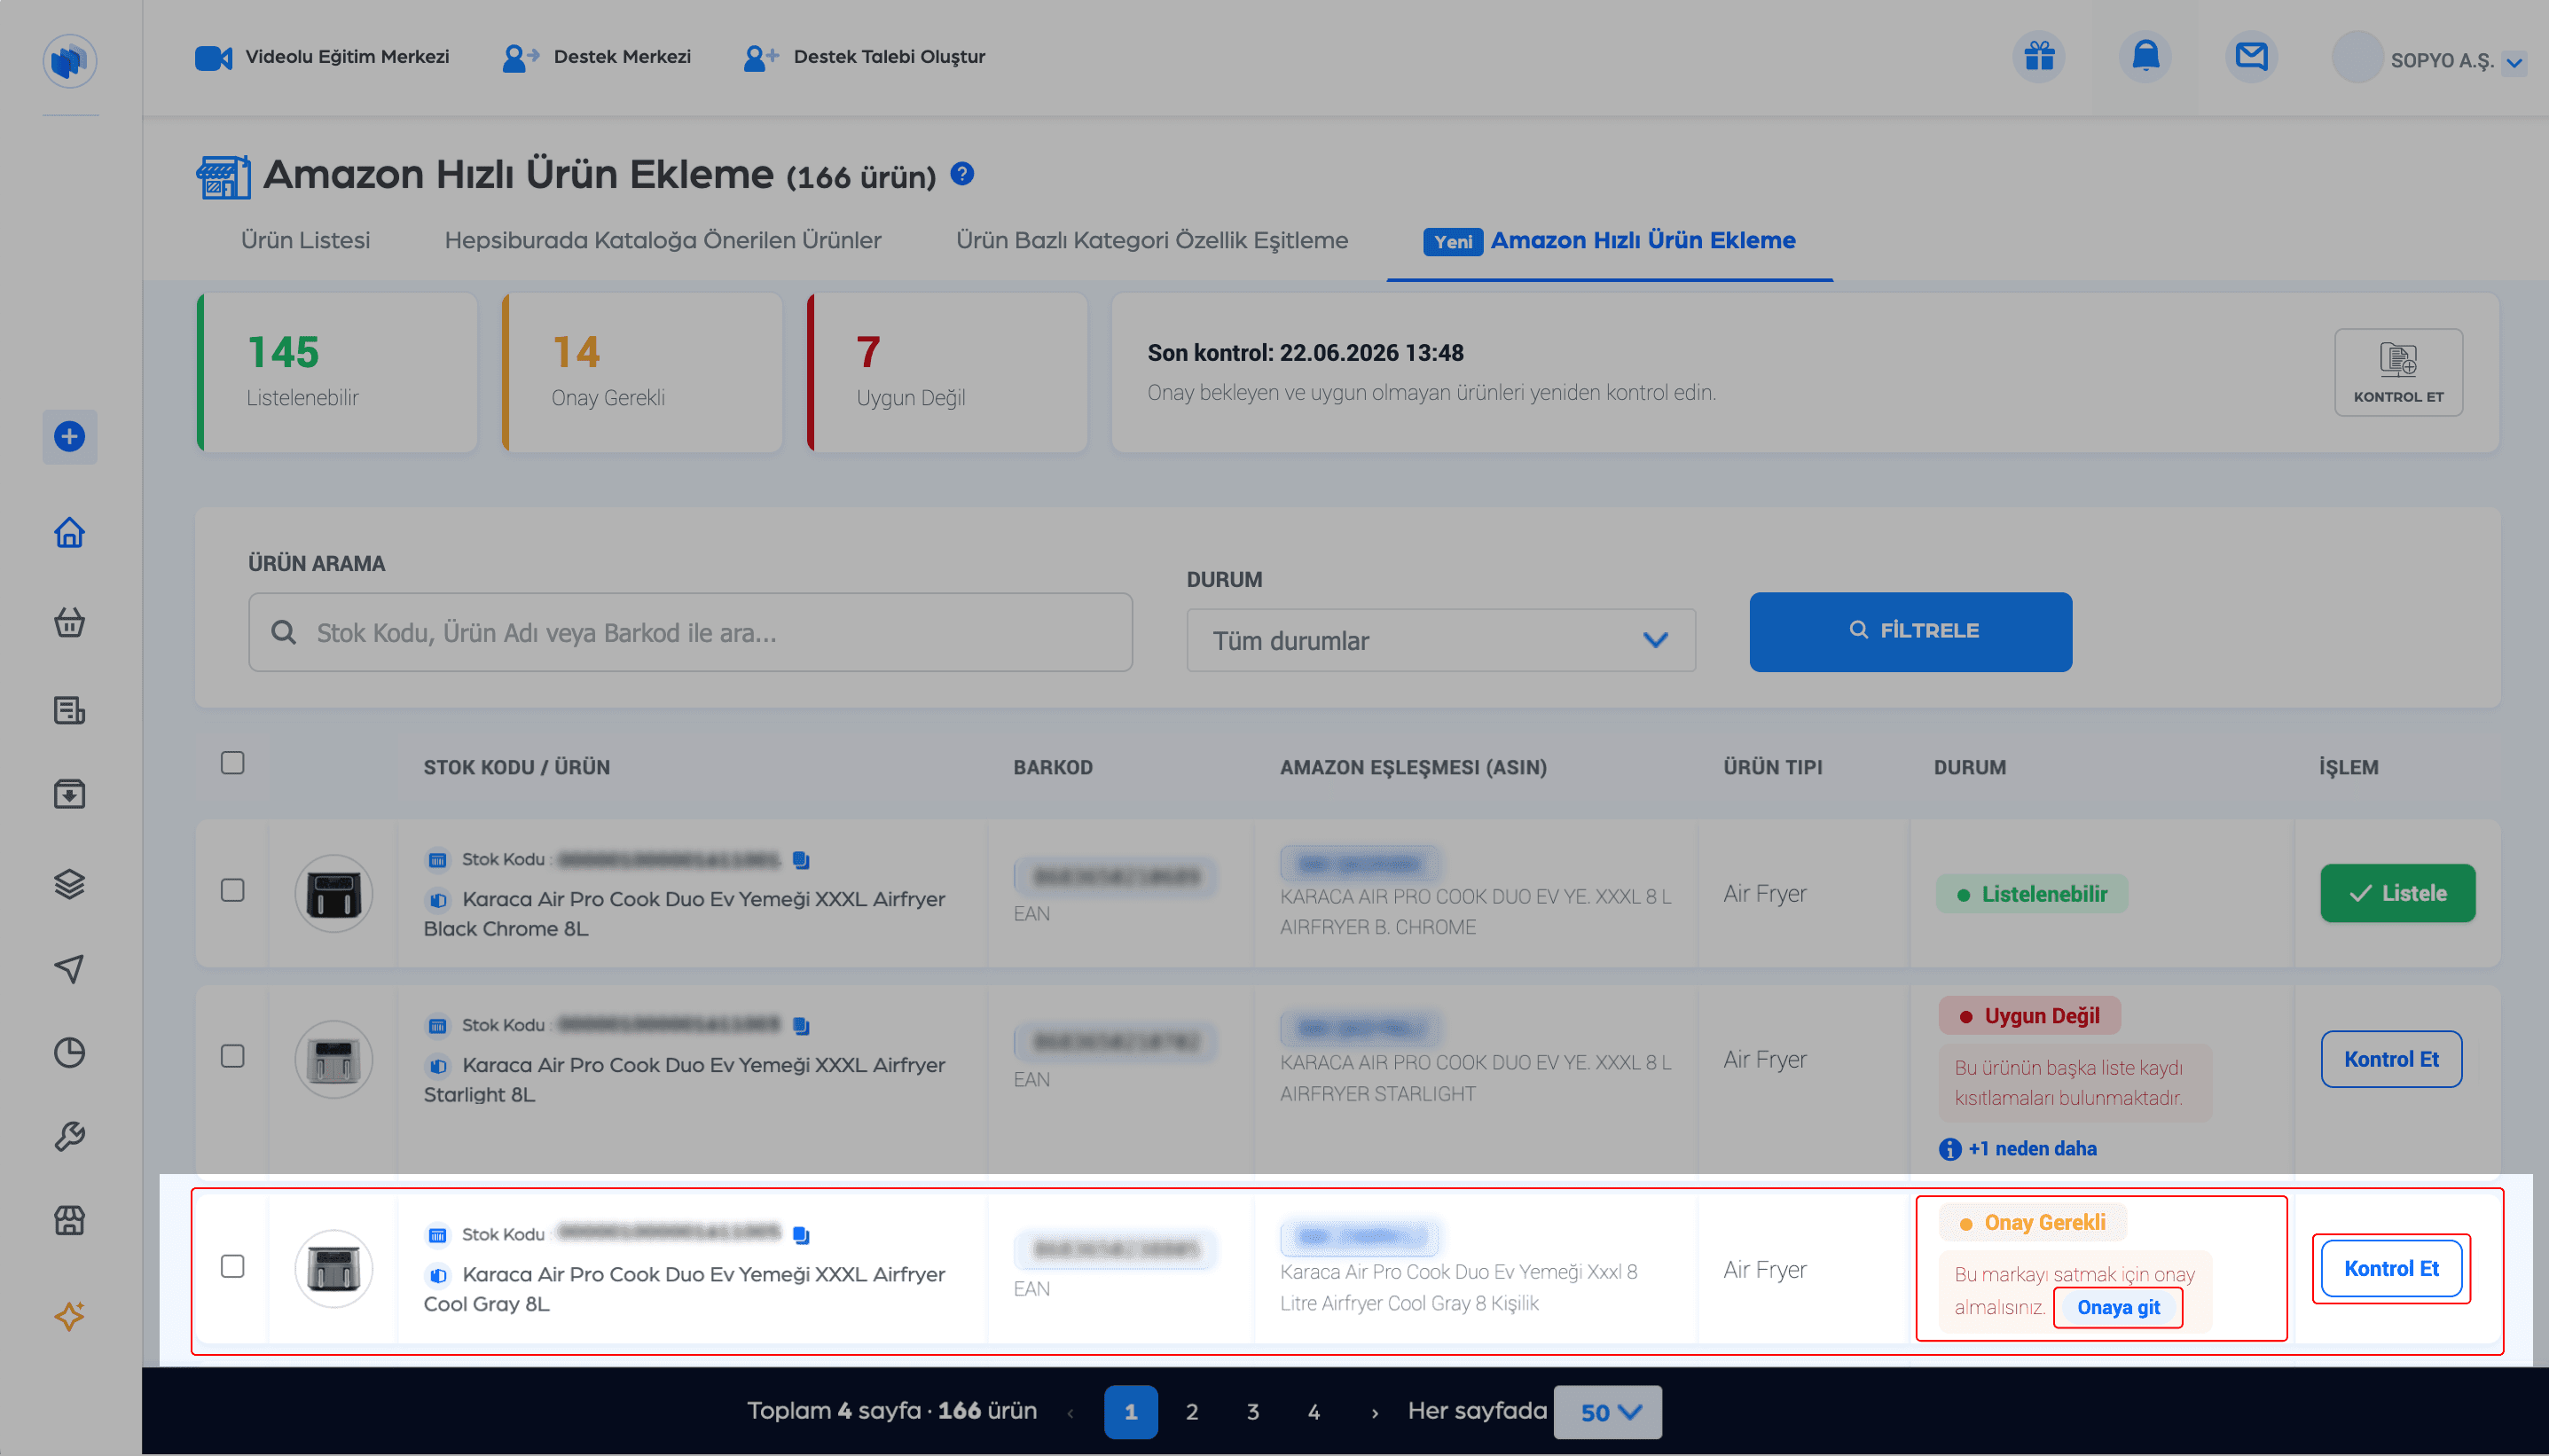The image size is (2549, 1456).
Task: Click the help question mark beside the title
Action: pyautogui.click(x=962, y=174)
